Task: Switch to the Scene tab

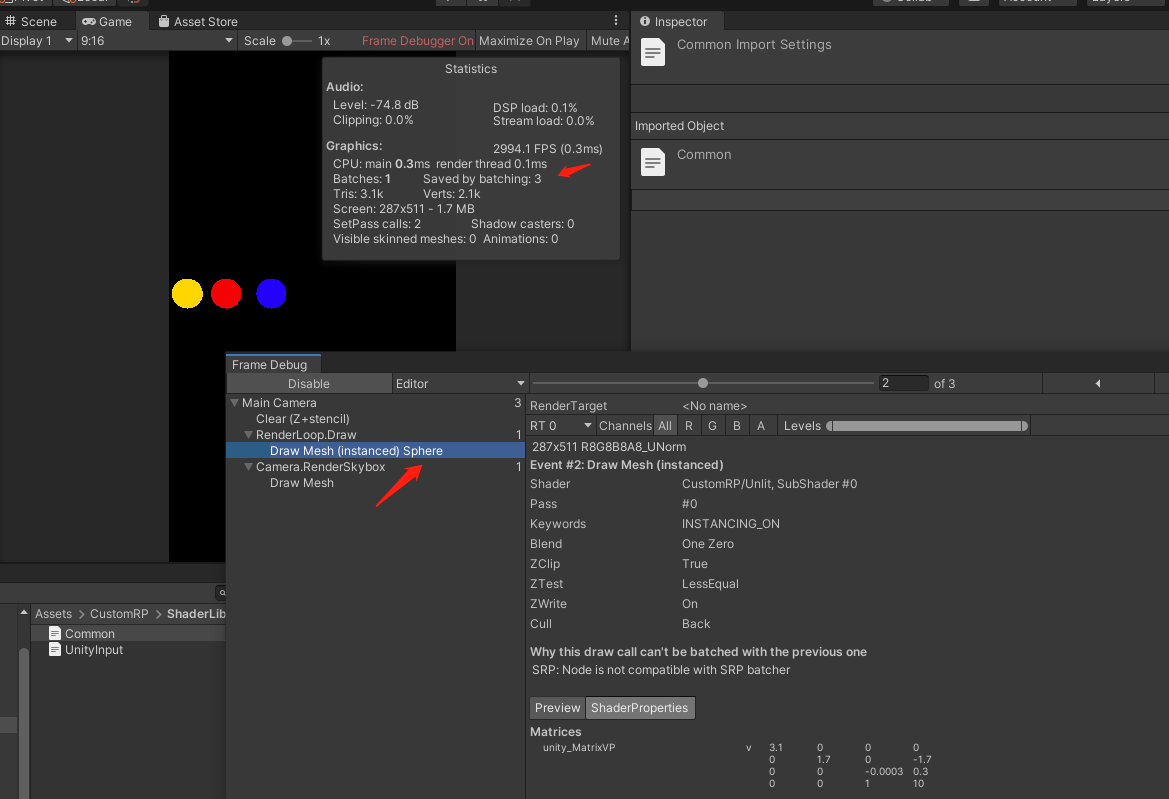Action: click(x=31, y=21)
